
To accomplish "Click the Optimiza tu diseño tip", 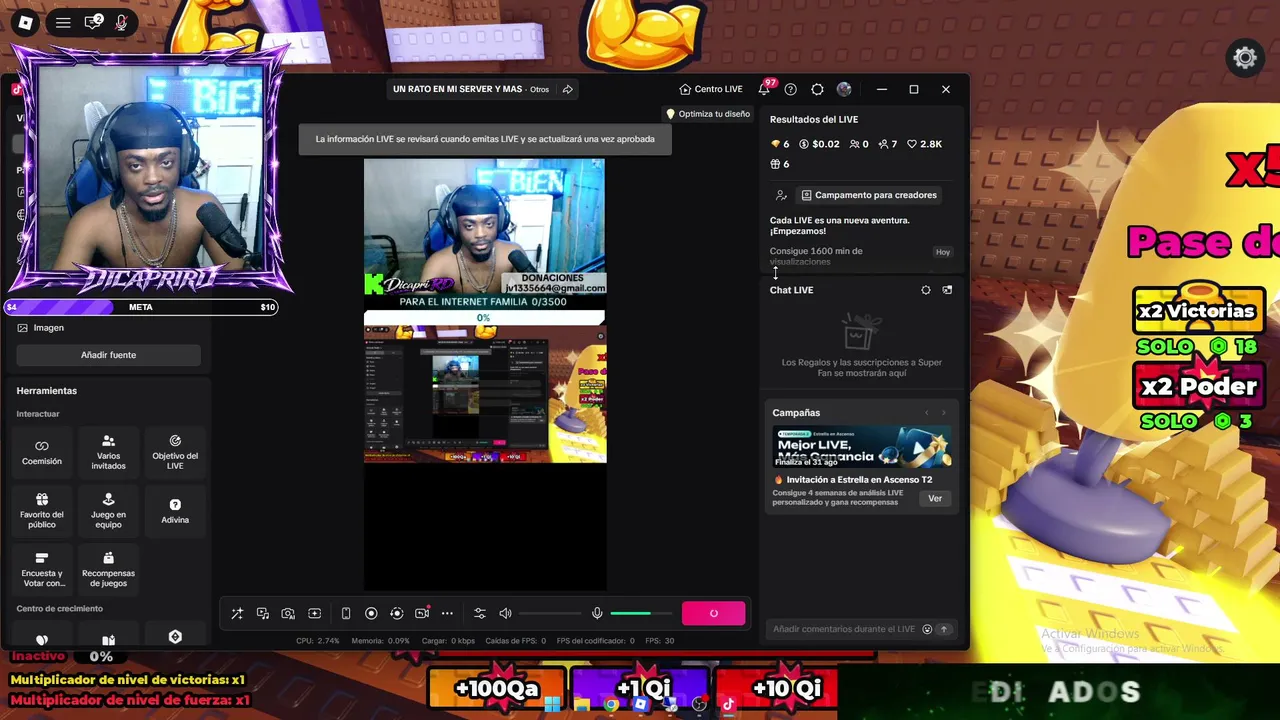I will pyautogui.click(x=708, y=114).
